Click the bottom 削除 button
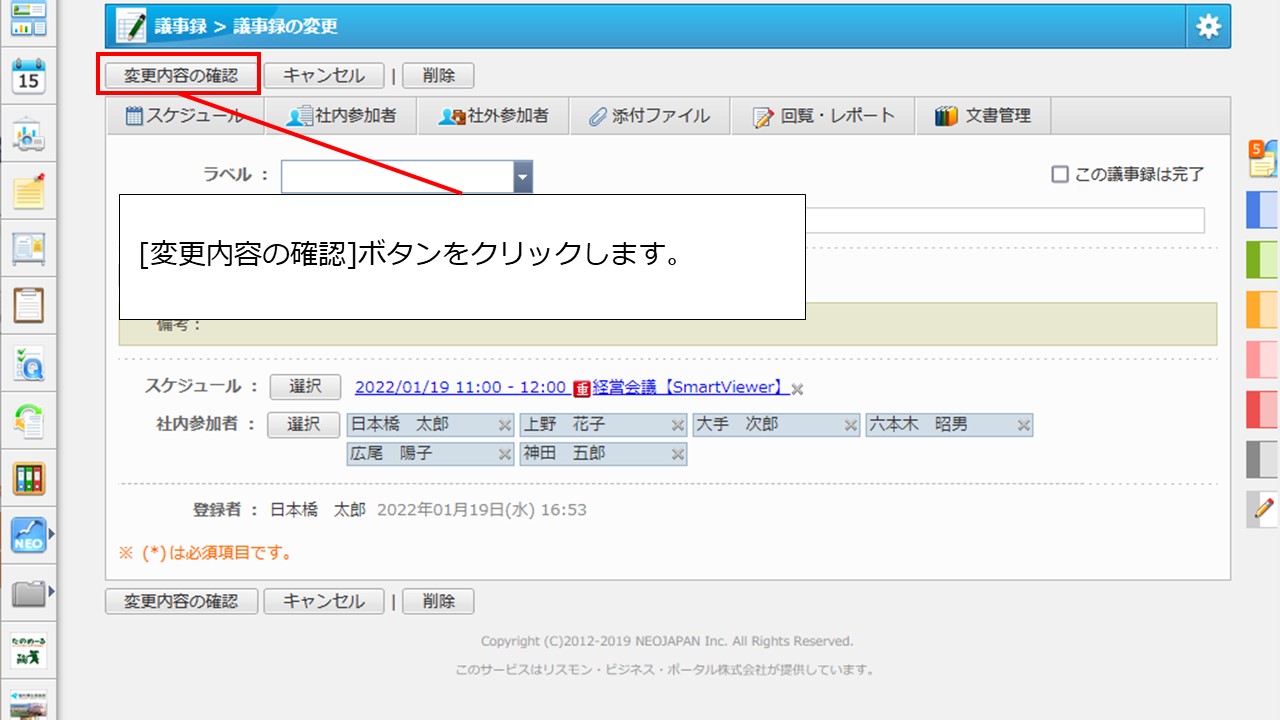 pyautogui.click(x=438, y=601)
